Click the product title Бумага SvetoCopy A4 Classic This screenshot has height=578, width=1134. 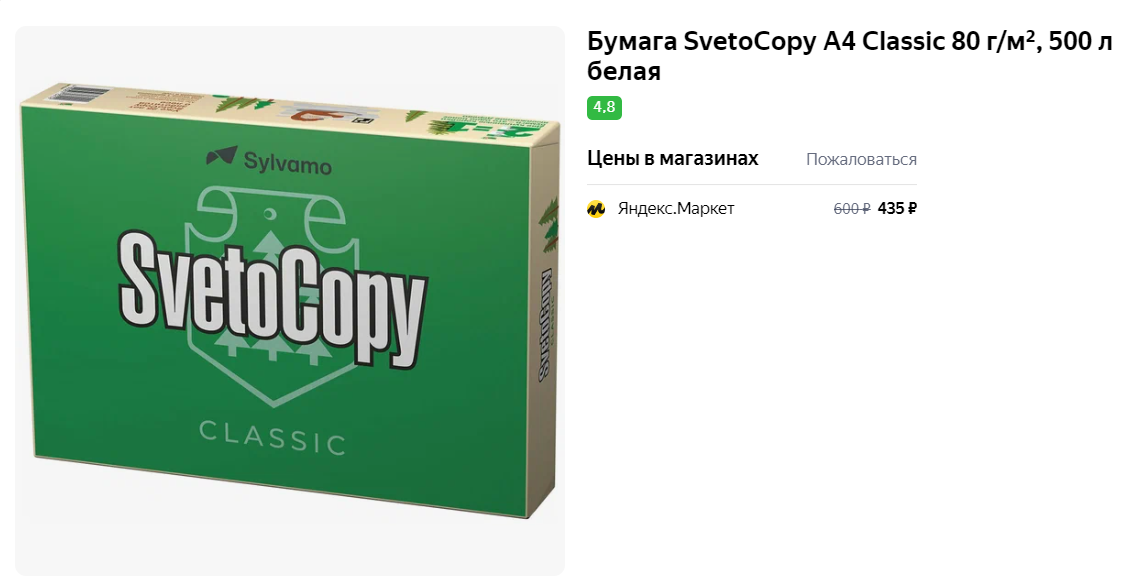coord(767,43)
